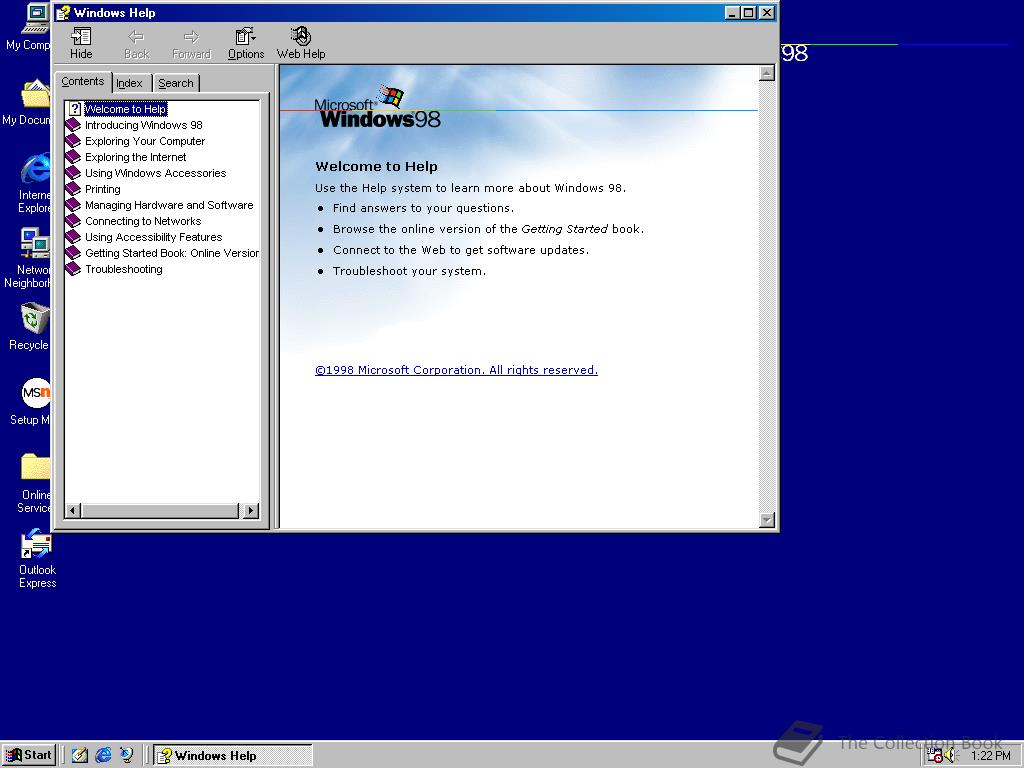Open the Printing book
The width and height of the screenshot is (1024, 768).
pos(103,189)
